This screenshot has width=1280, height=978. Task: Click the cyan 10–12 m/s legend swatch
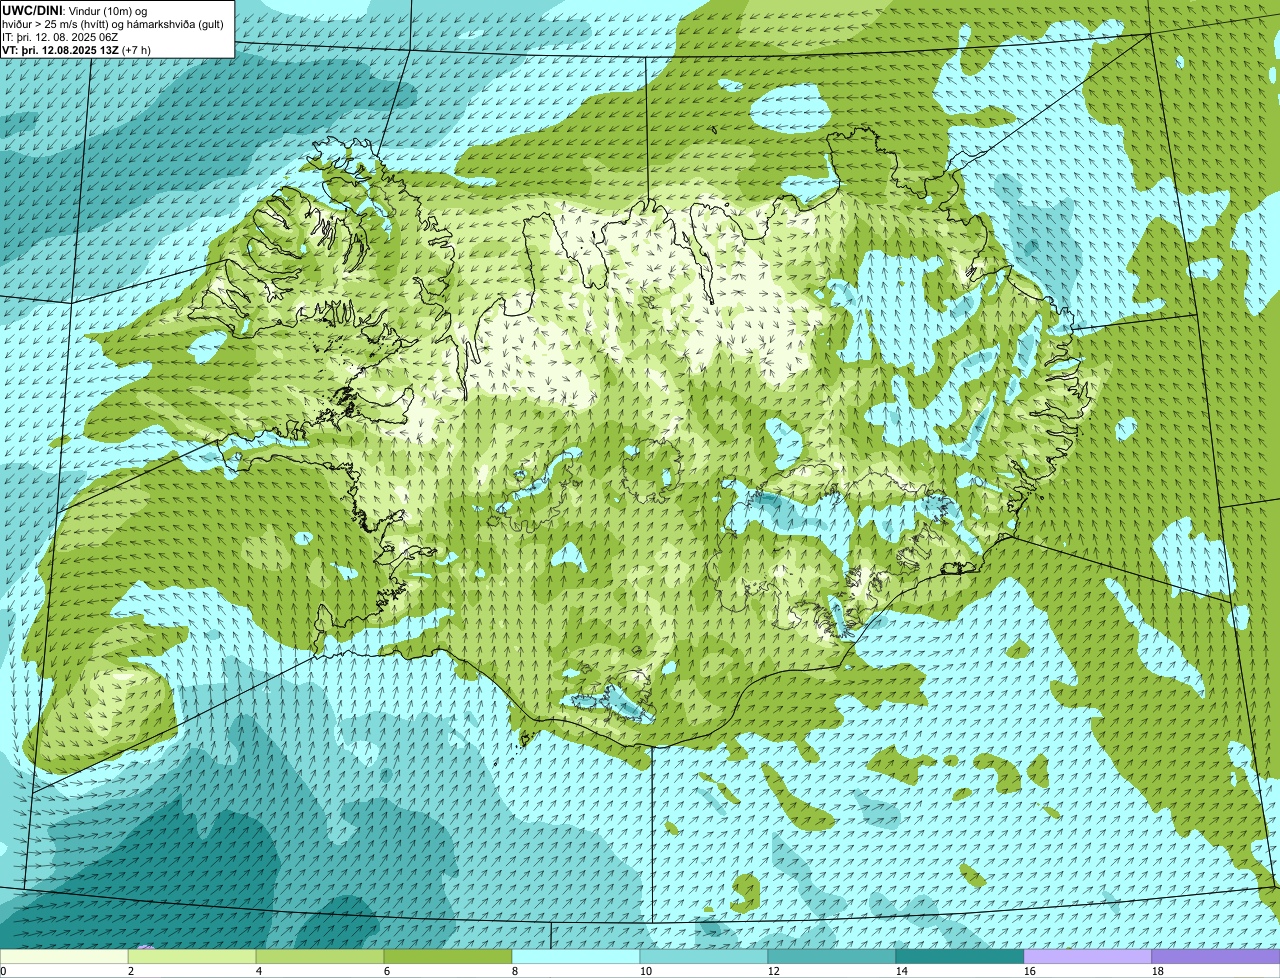(x=704, y=957)
